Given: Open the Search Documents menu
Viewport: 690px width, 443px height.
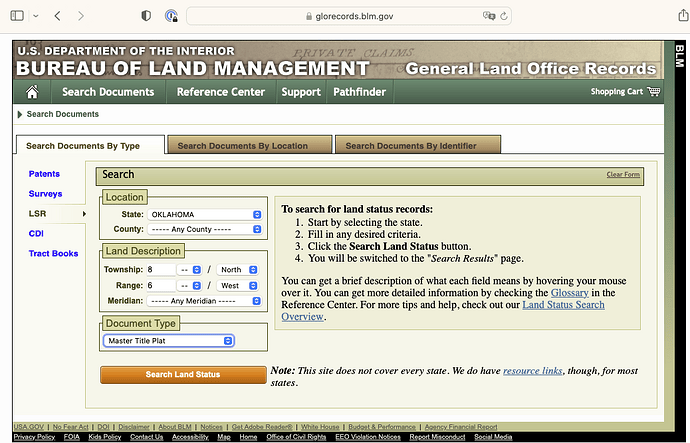Looking at the screenshot, I should (x=108, y=92).
